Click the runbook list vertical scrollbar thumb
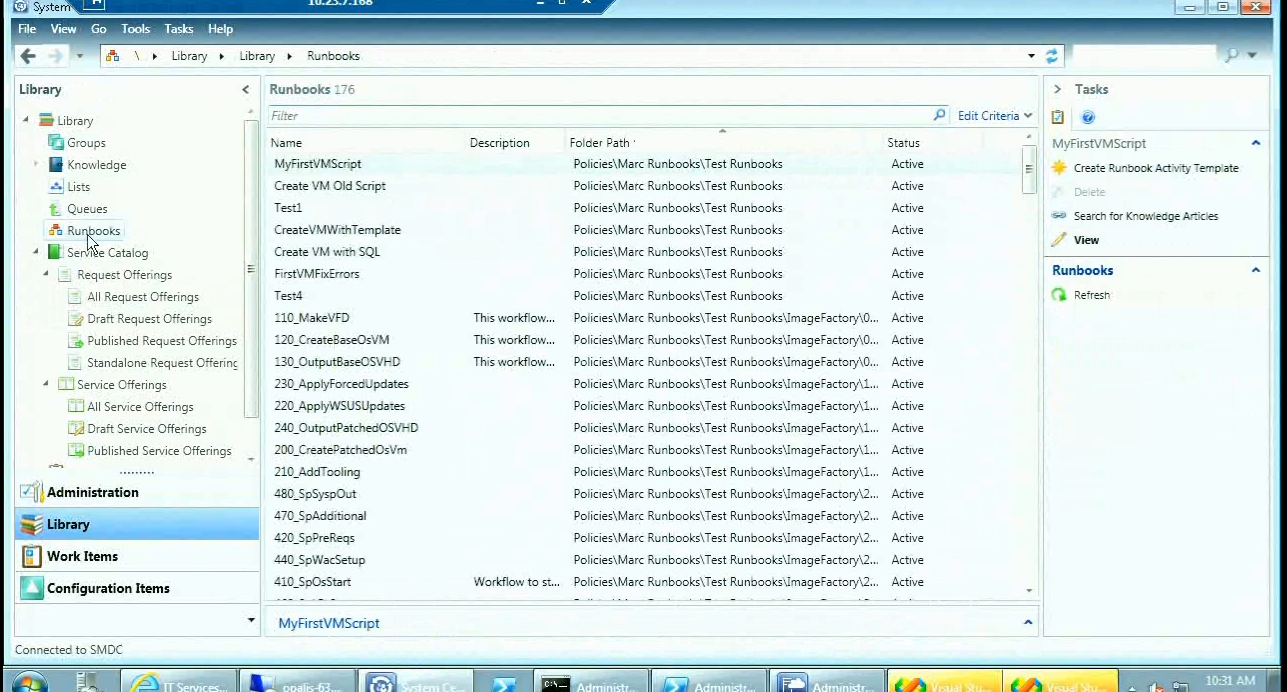Image resolution: width=1287 pixels, height=692 pixels. [x=1029, y=172]
